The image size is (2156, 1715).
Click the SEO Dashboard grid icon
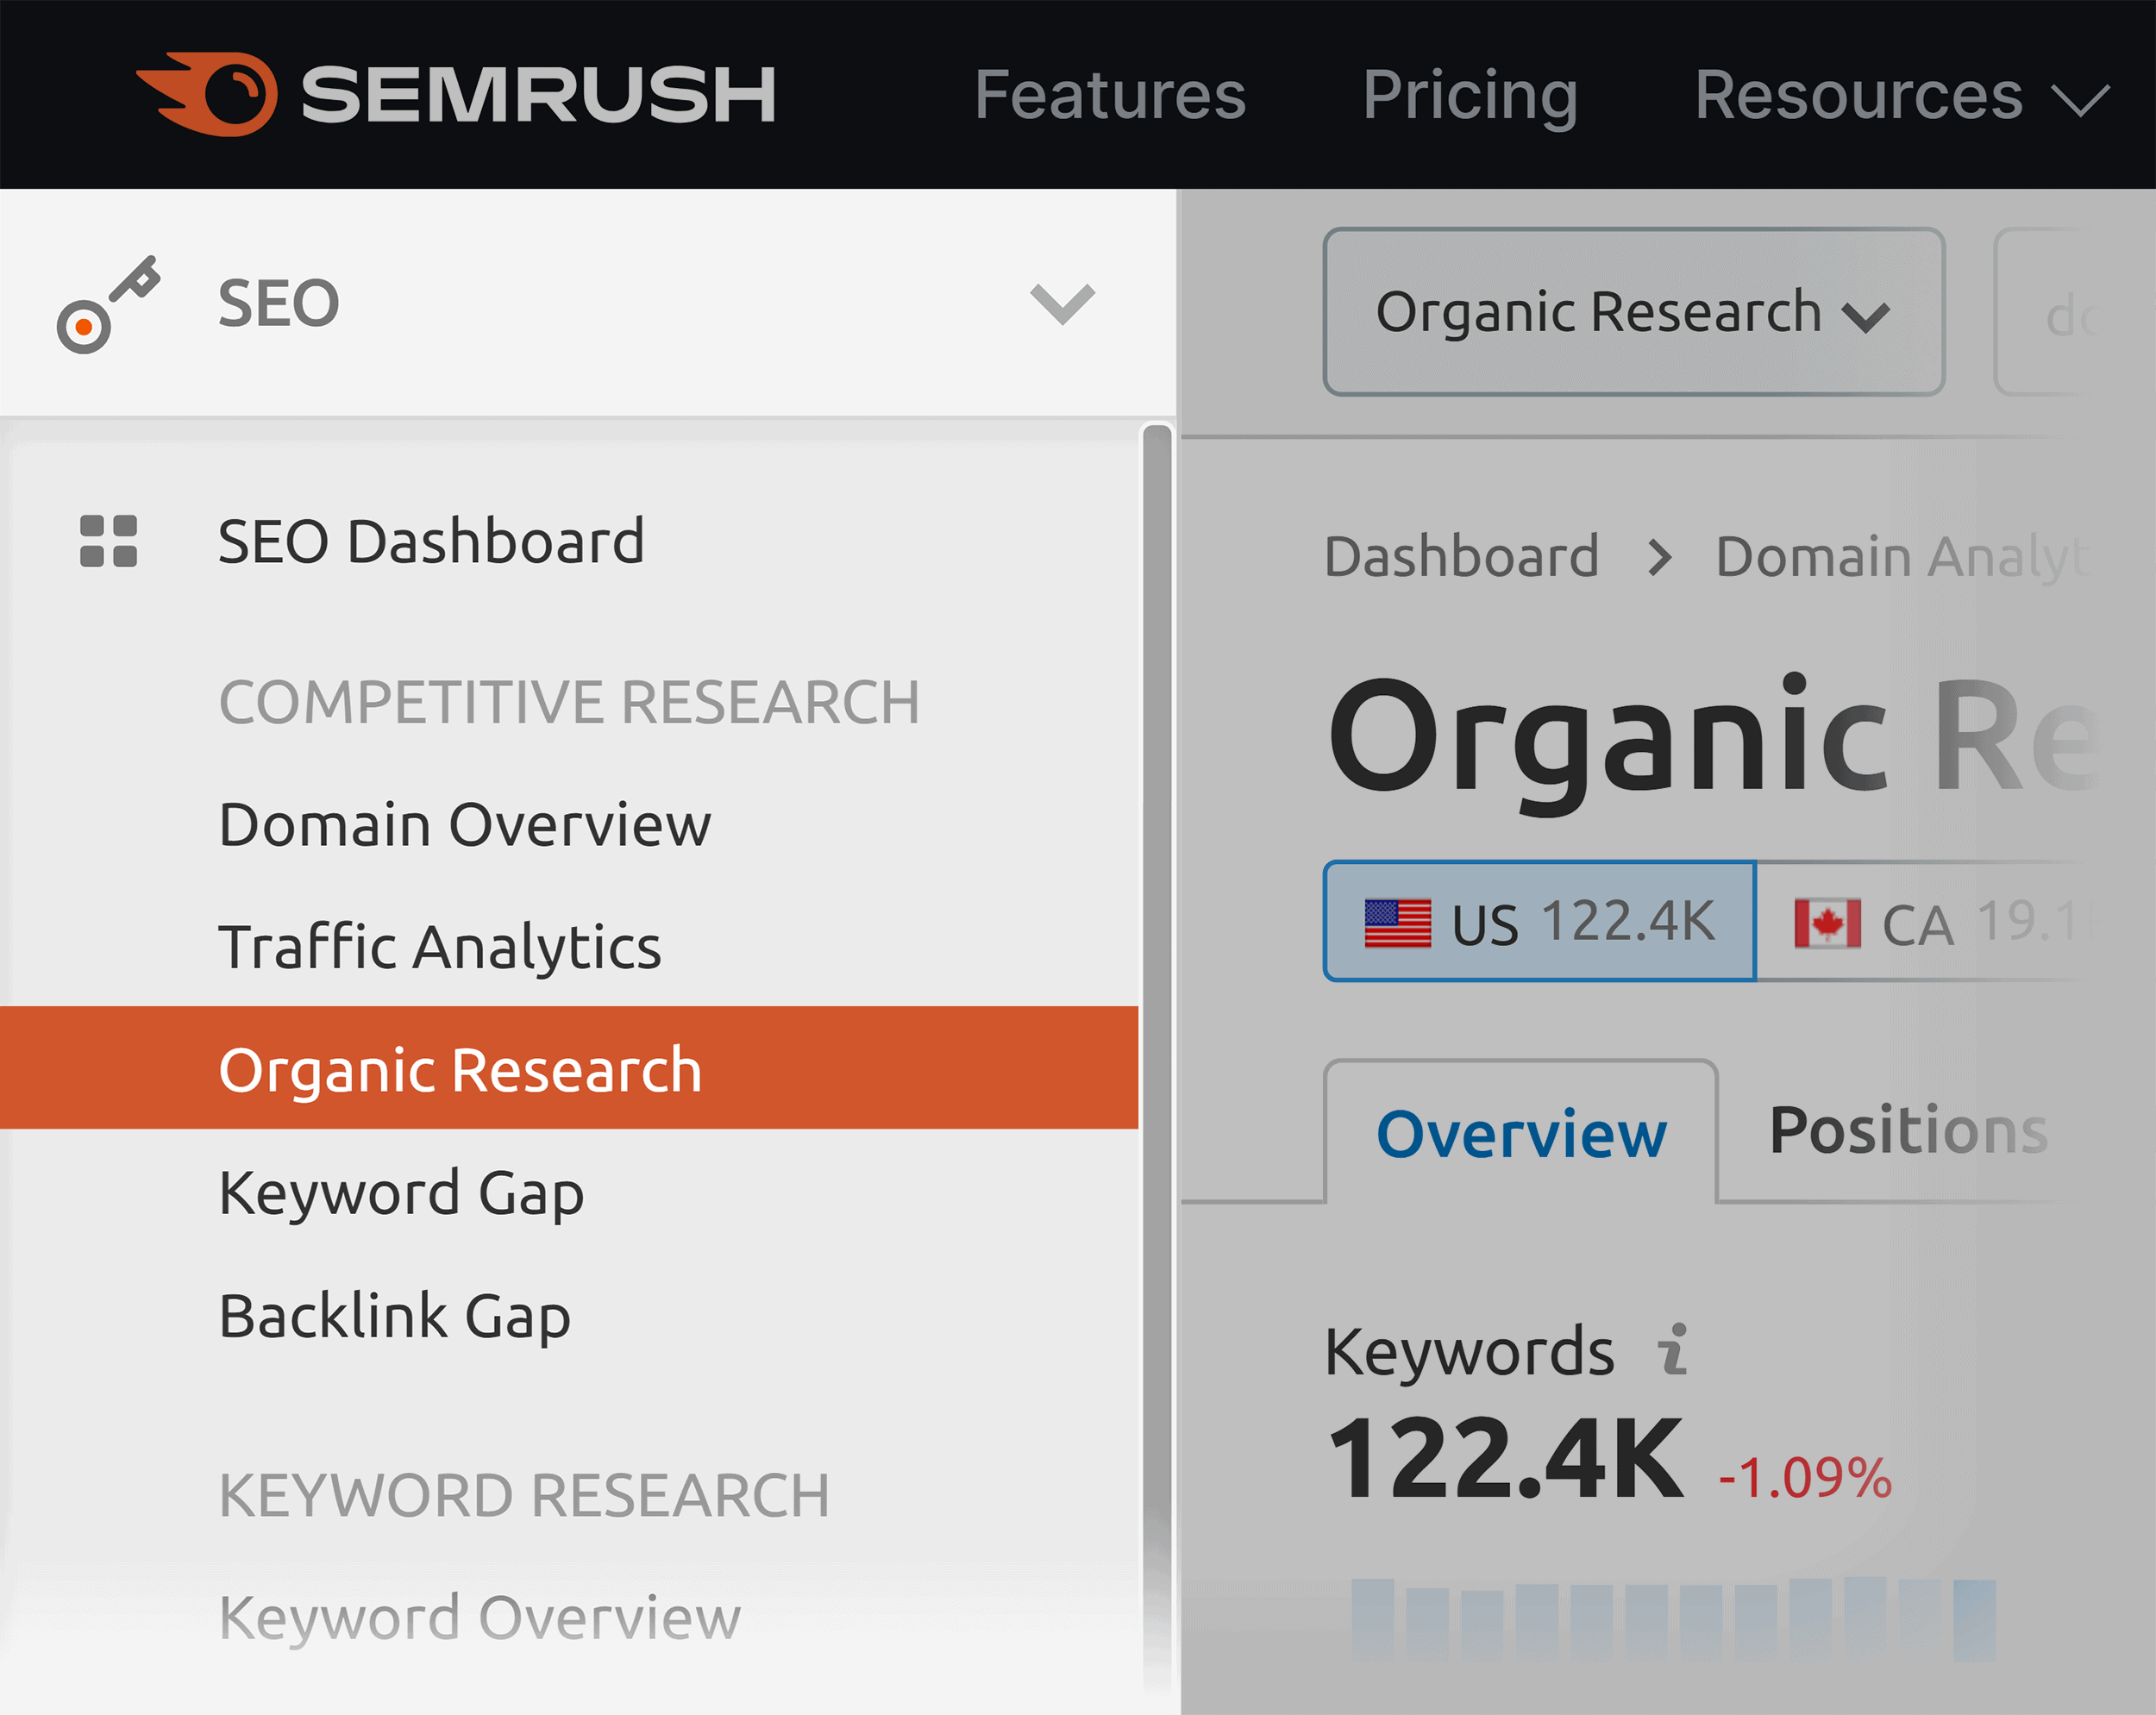click(x=108, y=541)
